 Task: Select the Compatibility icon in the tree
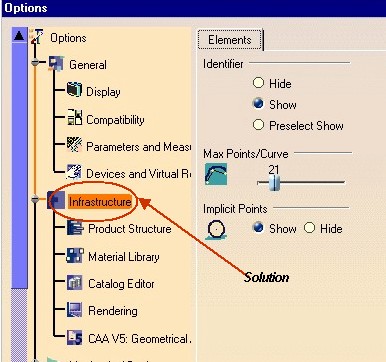pyautogui.click(x=75, y=117)
